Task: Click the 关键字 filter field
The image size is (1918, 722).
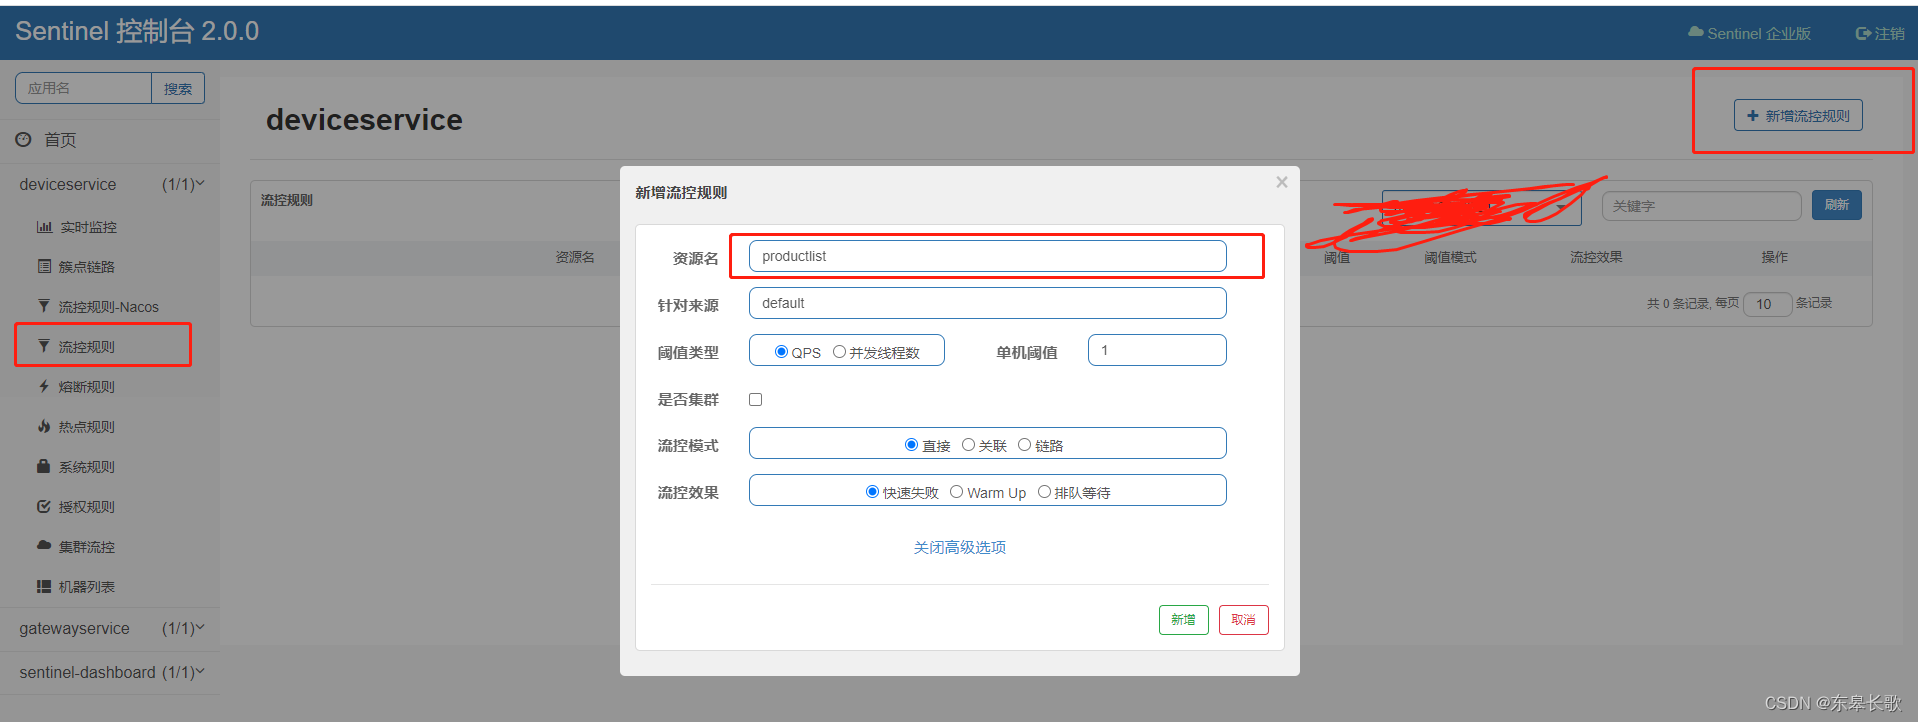Action: tap(1701, 206)
